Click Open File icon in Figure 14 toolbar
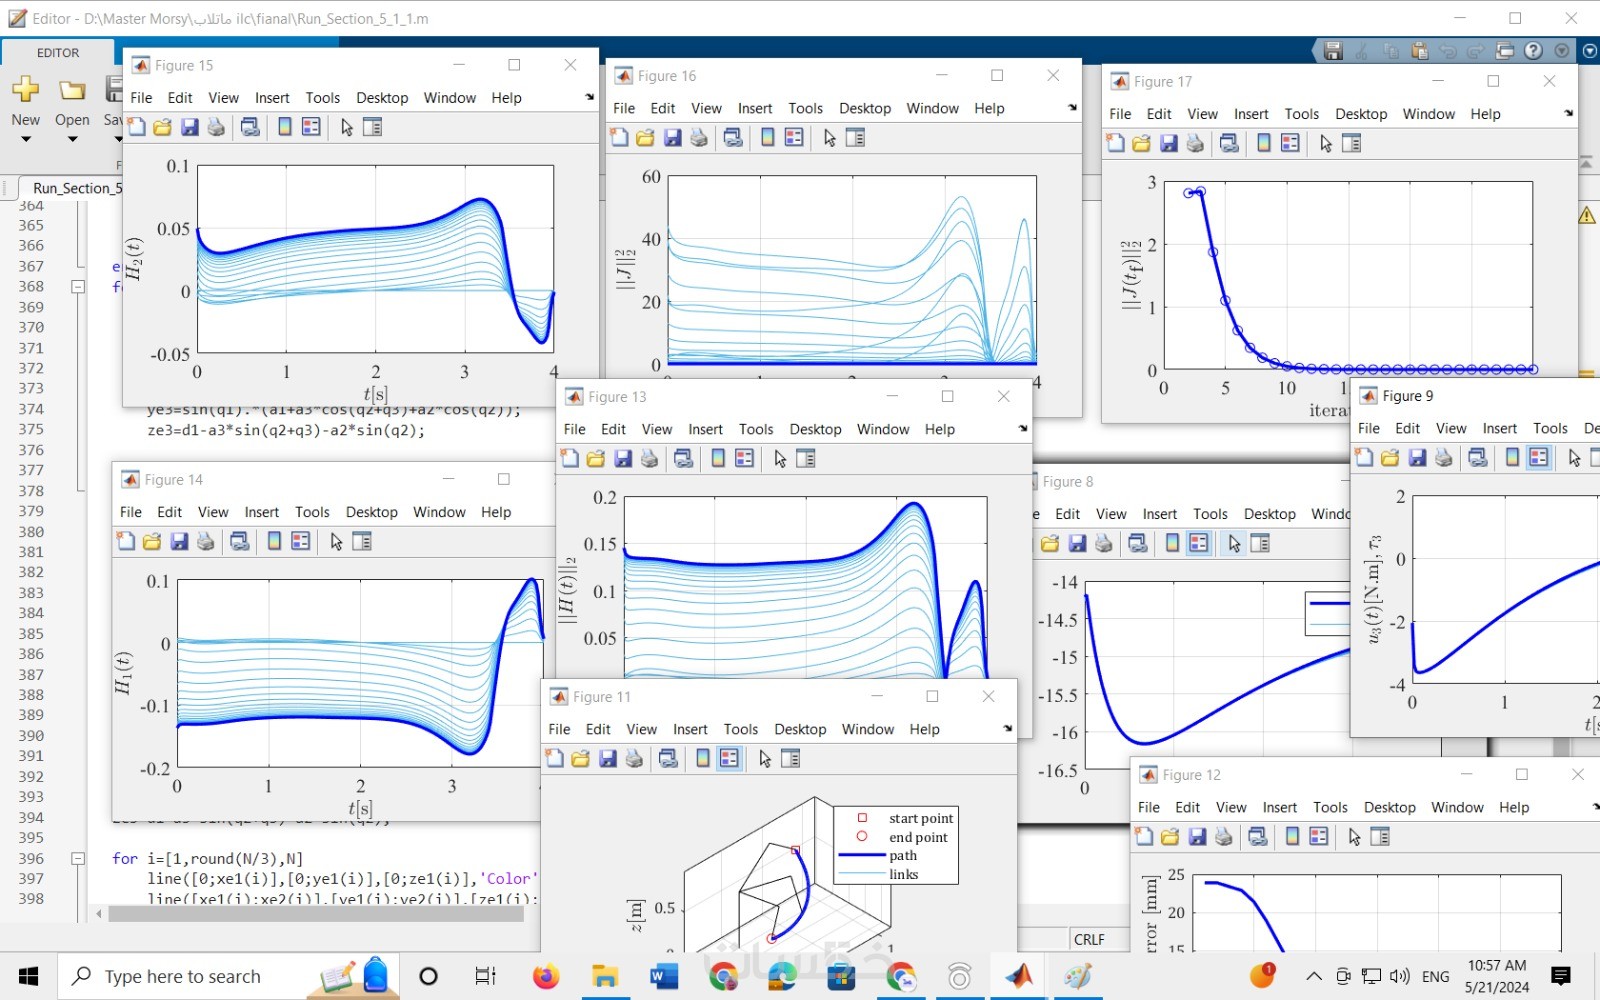 152,541
